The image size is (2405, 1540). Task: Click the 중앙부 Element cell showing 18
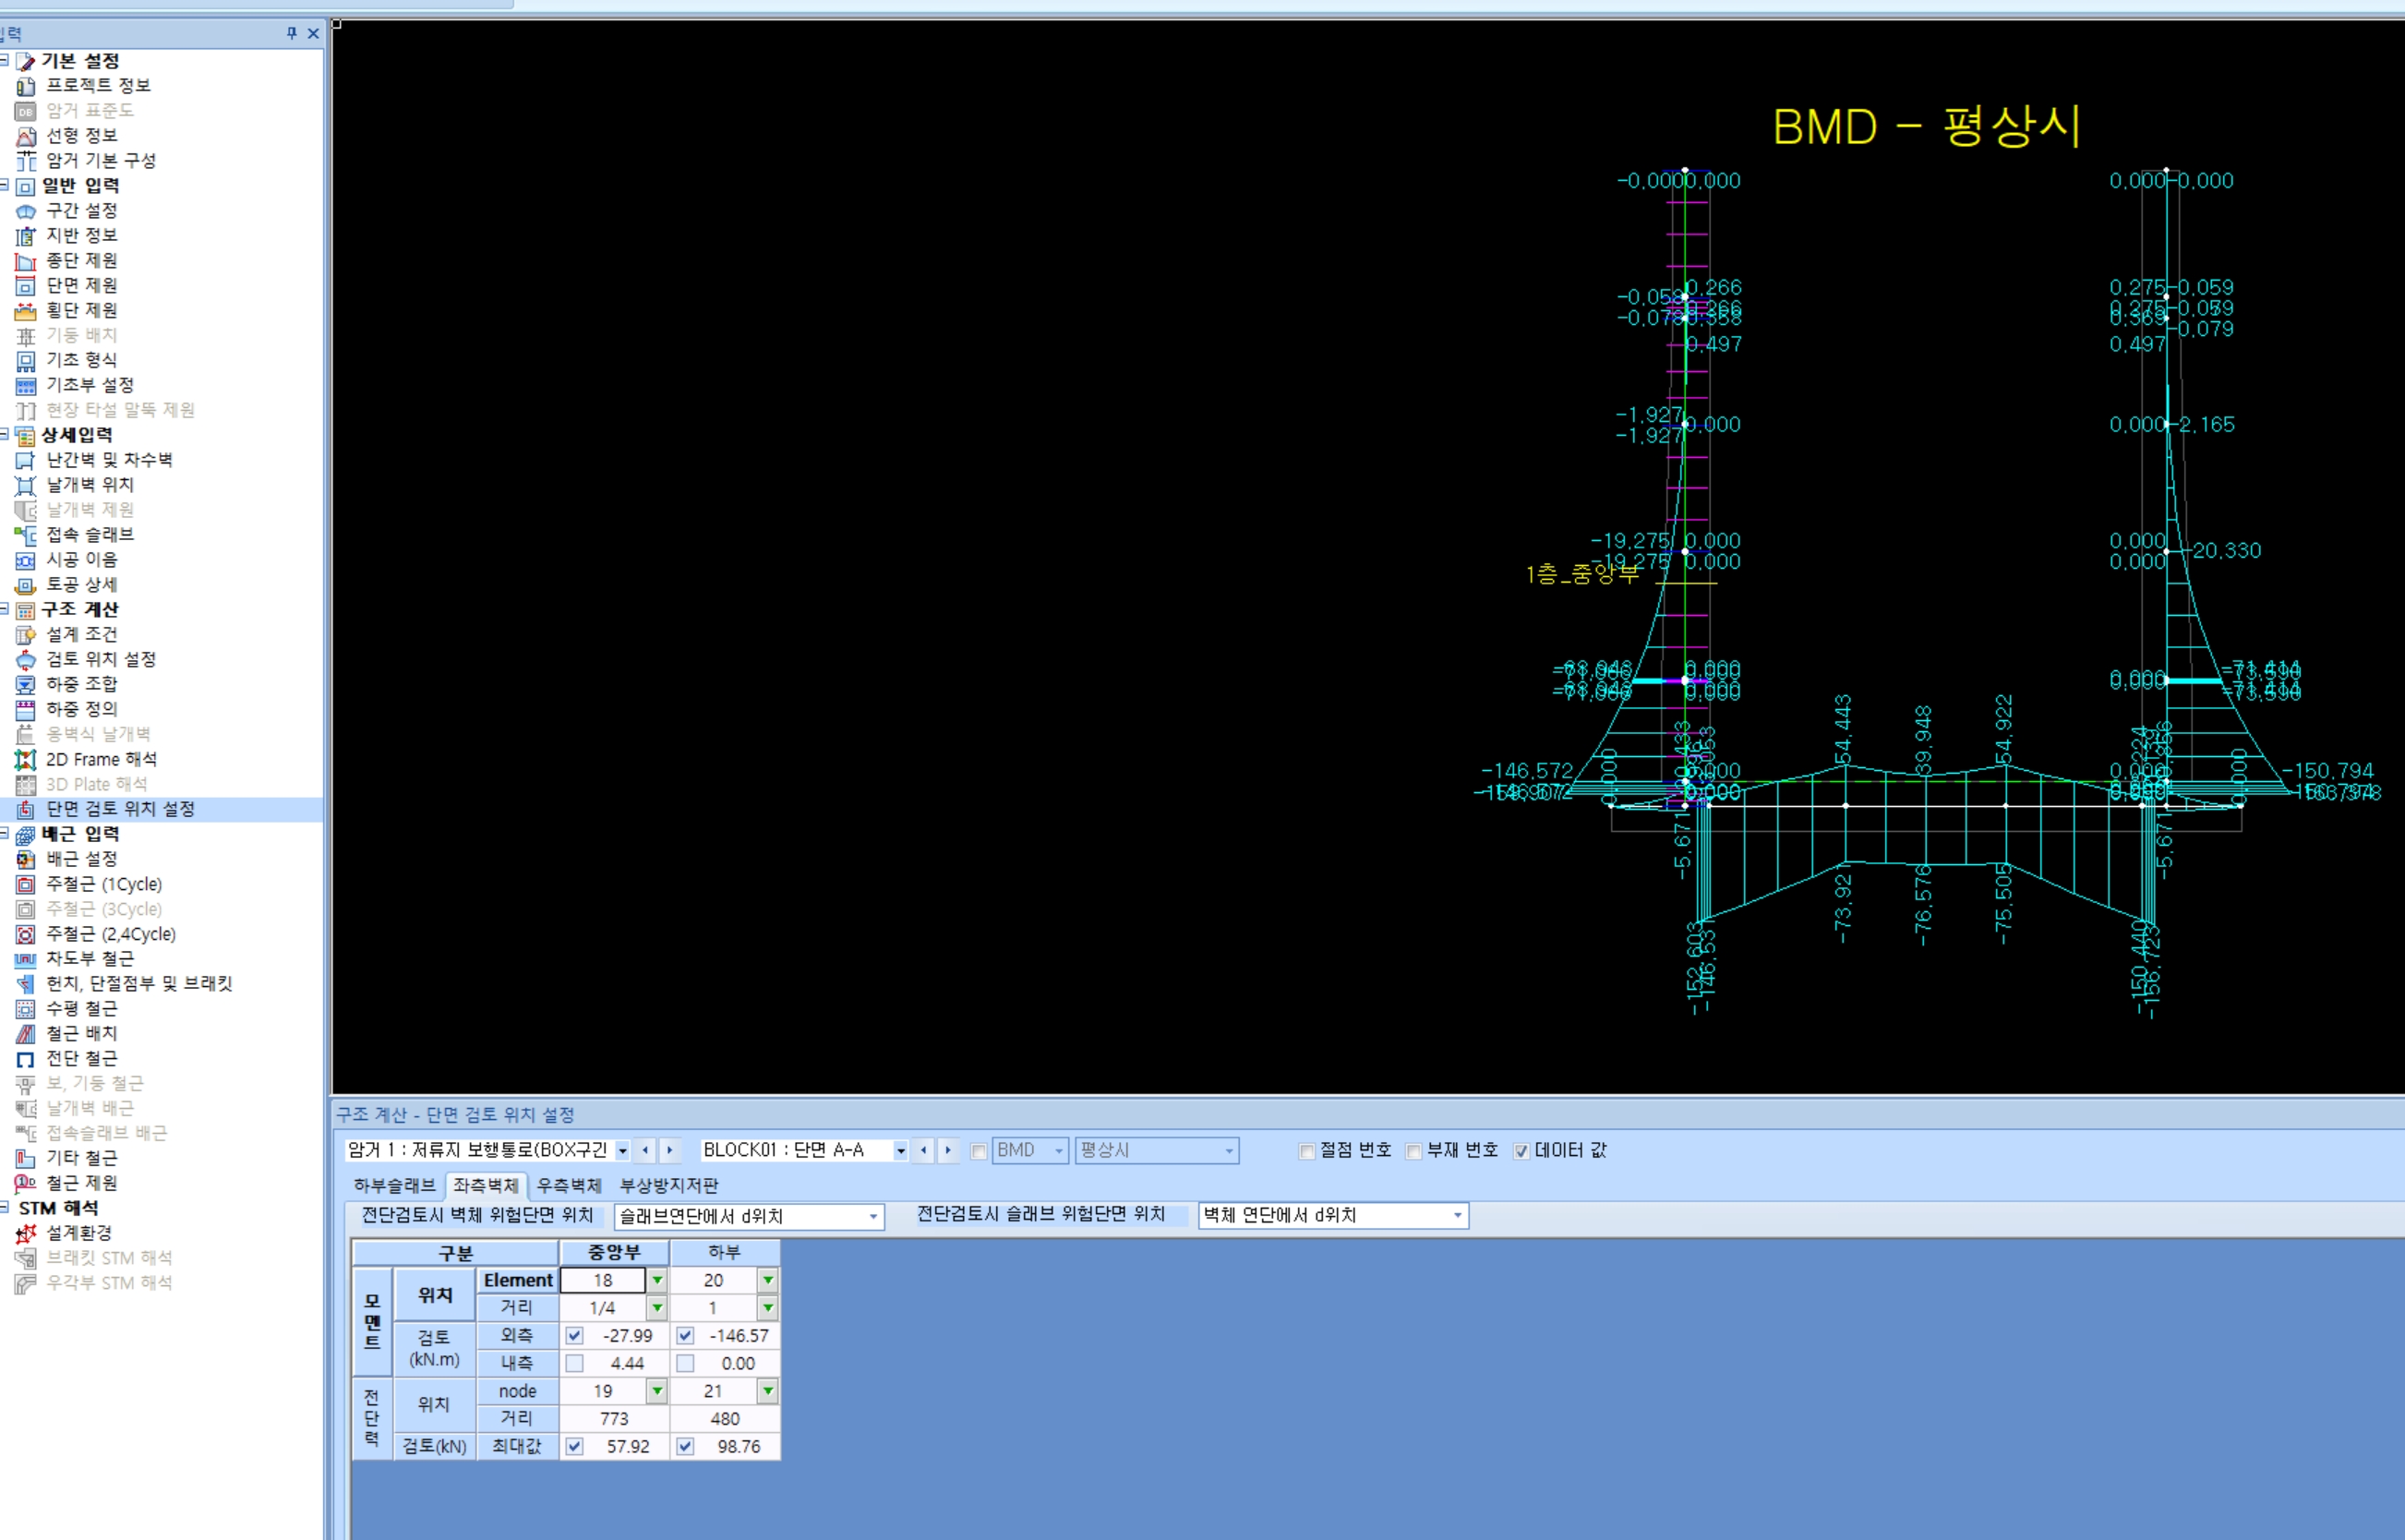click(603, 1281)
